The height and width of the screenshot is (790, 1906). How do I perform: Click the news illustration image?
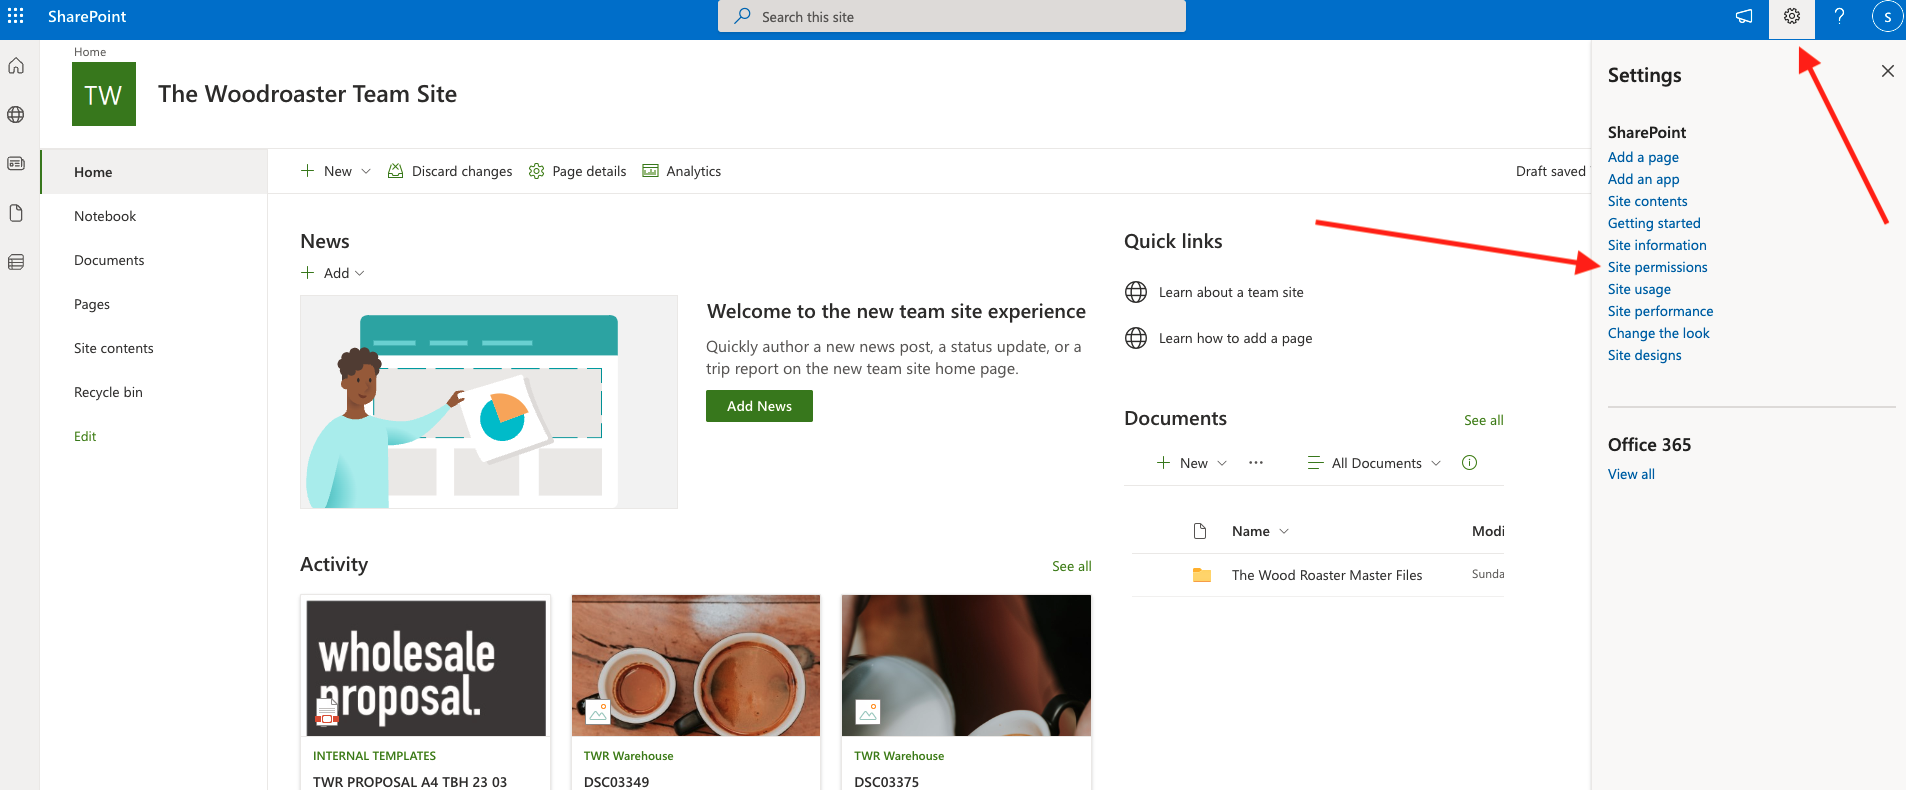(x=489, y=402)
